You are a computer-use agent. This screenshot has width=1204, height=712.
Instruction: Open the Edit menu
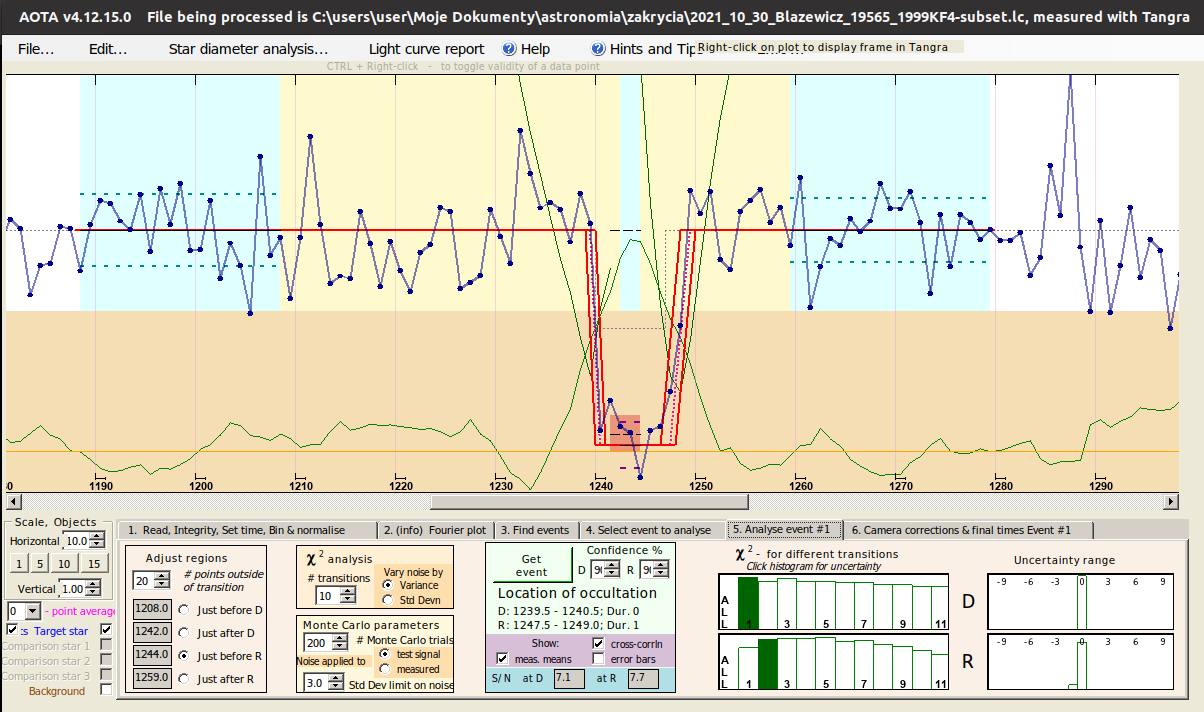point(108,49)
